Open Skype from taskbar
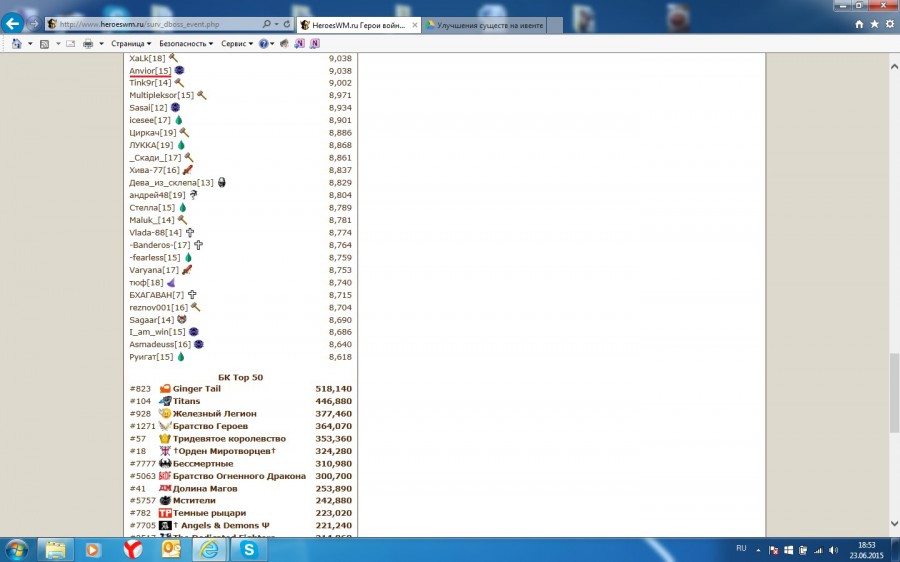Viewport: 900px width, 562px height. click(249, 550)
